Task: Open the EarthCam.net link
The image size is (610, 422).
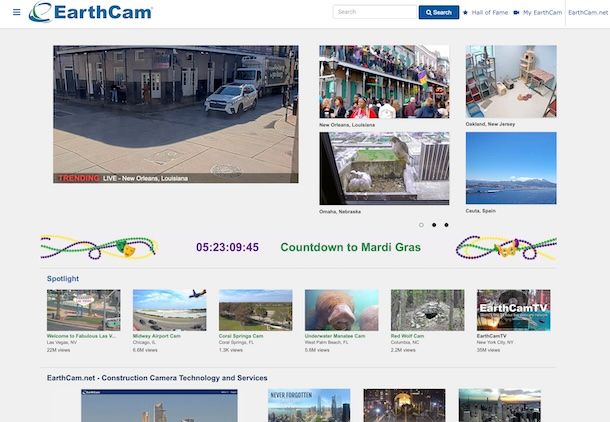Action: (x=588, y=12)
